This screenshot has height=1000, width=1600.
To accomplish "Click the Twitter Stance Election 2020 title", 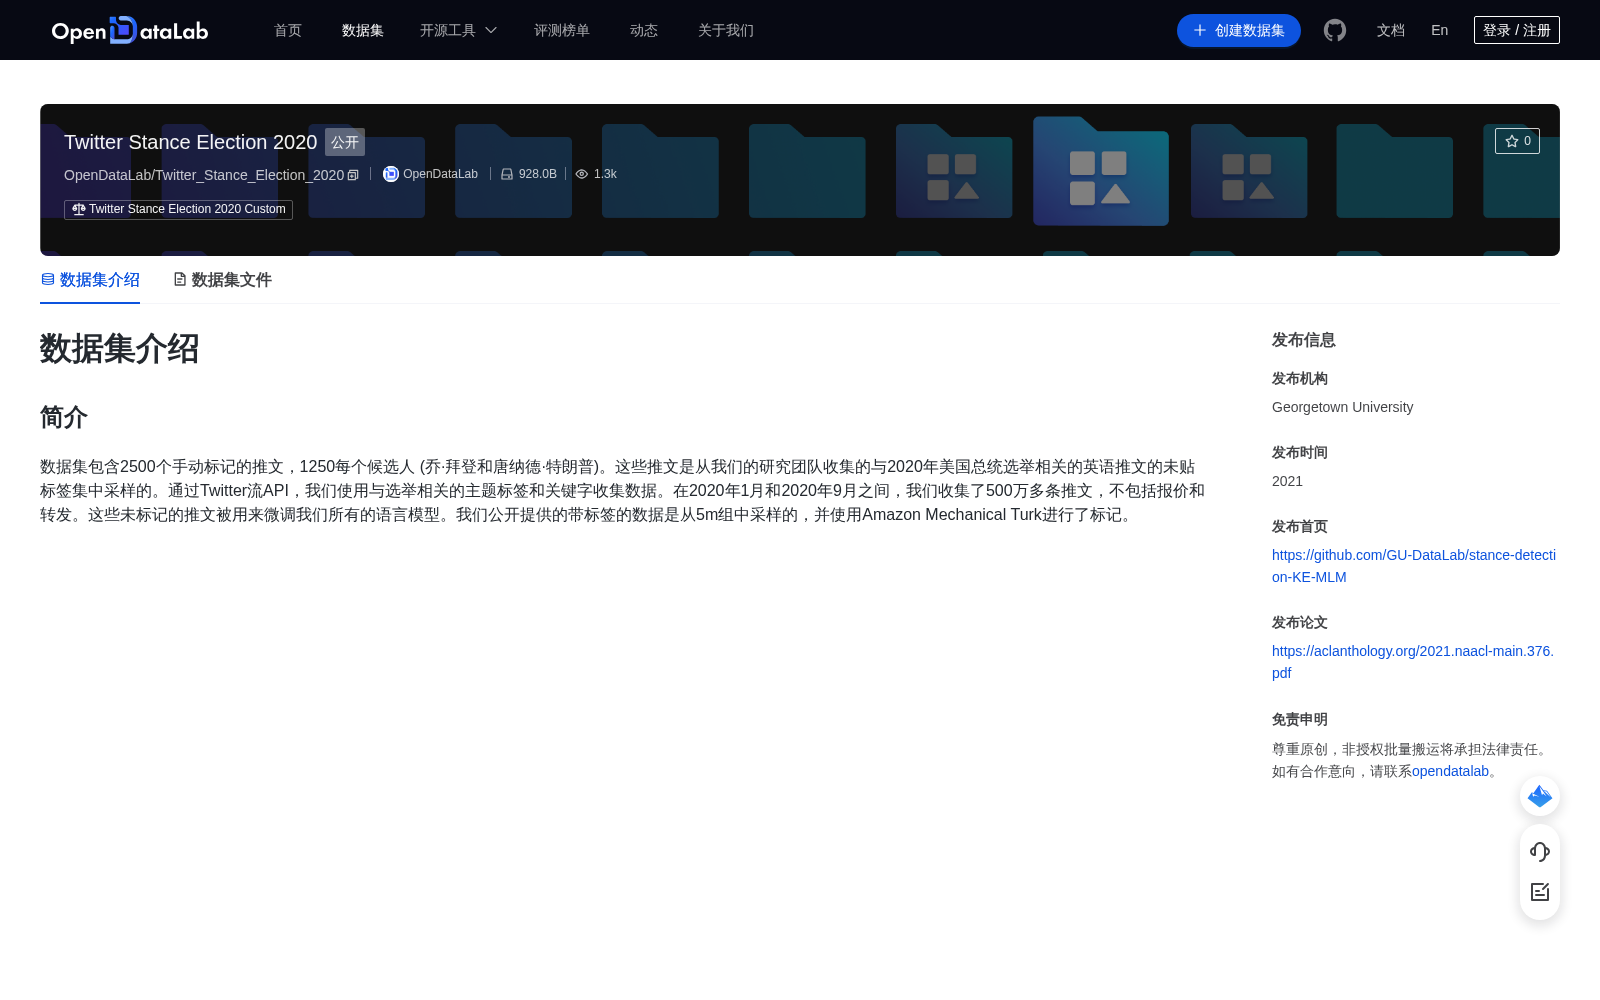I will tap(190, 142).
